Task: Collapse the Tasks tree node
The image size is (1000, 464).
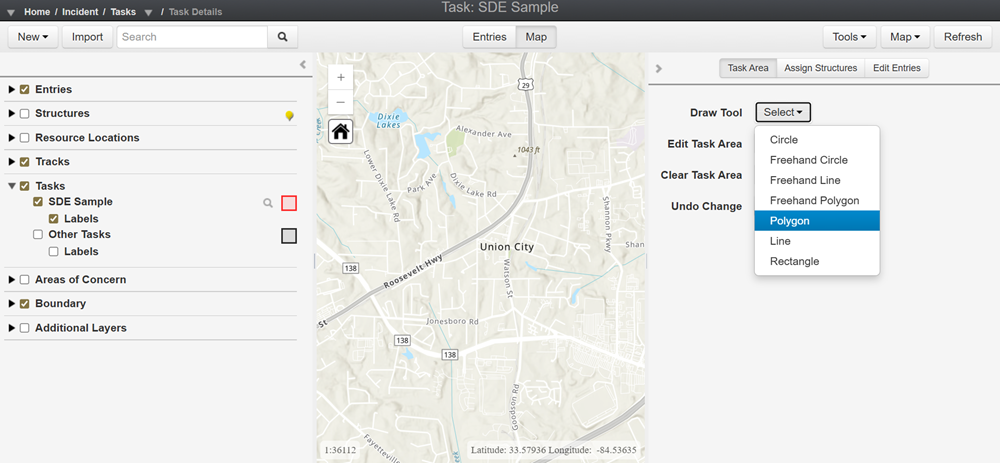Action: click(11, 186)
